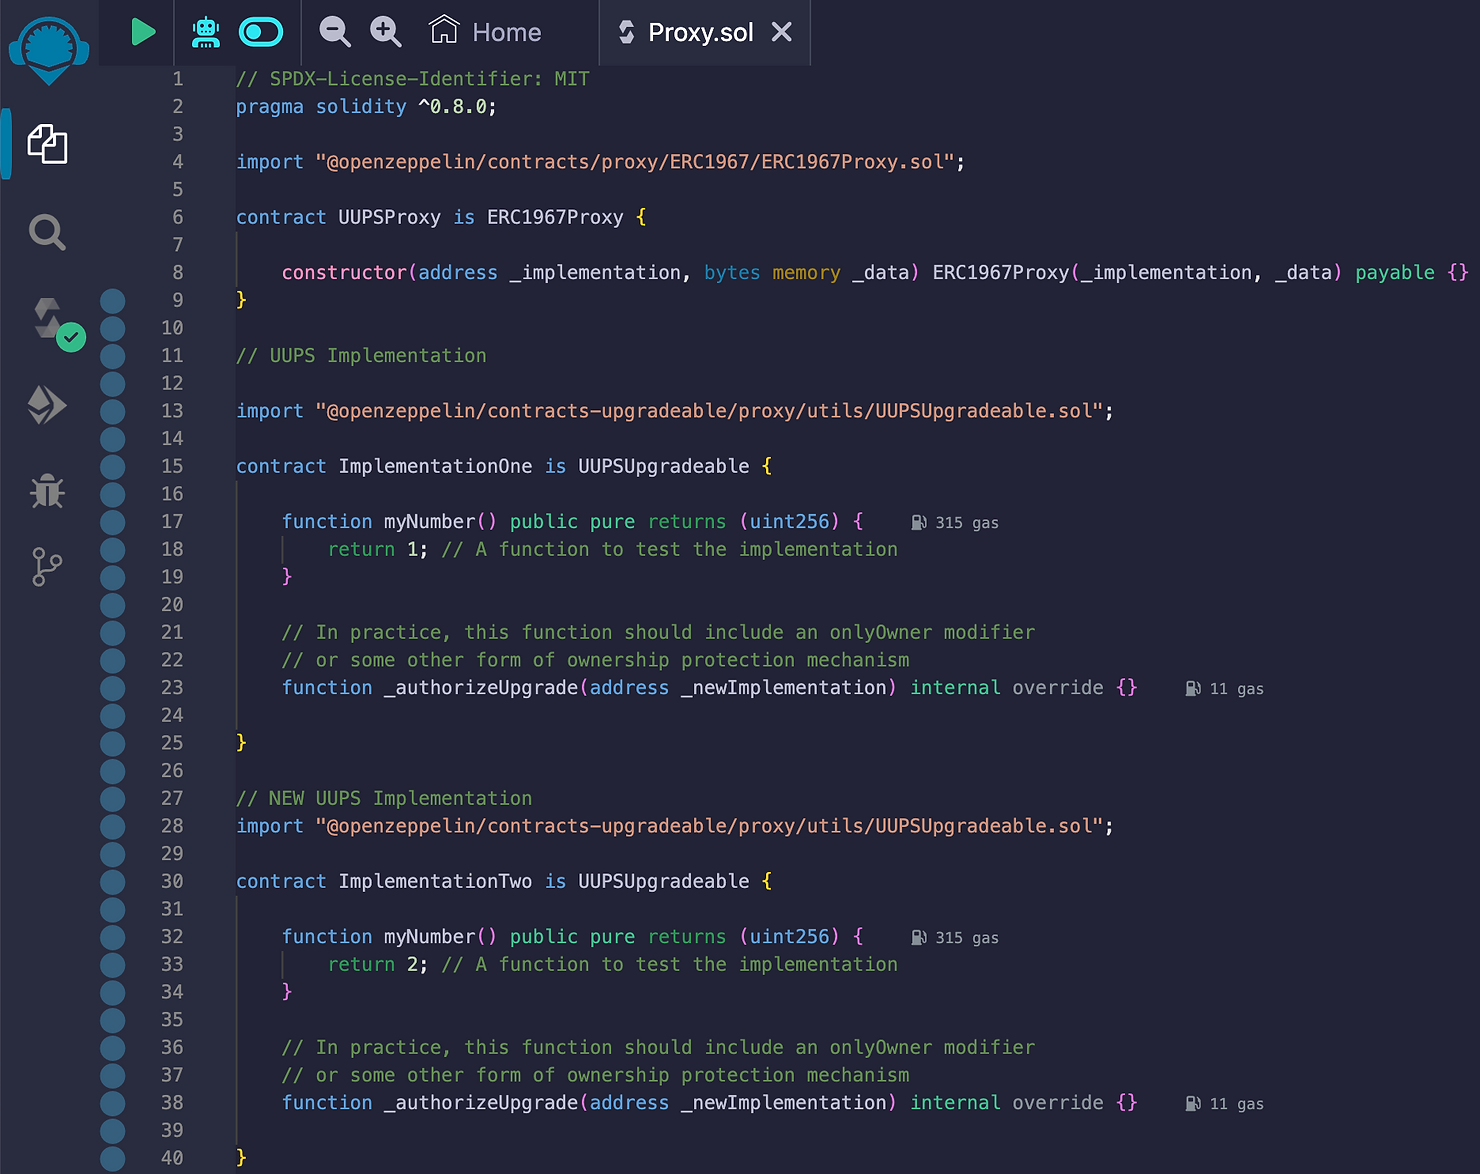The height and width of the screenshot is (1174, 1480).
Task: Click the "11 gas" estimate on line 38
Action: pyautogui.click(x=1237, y=1103)
